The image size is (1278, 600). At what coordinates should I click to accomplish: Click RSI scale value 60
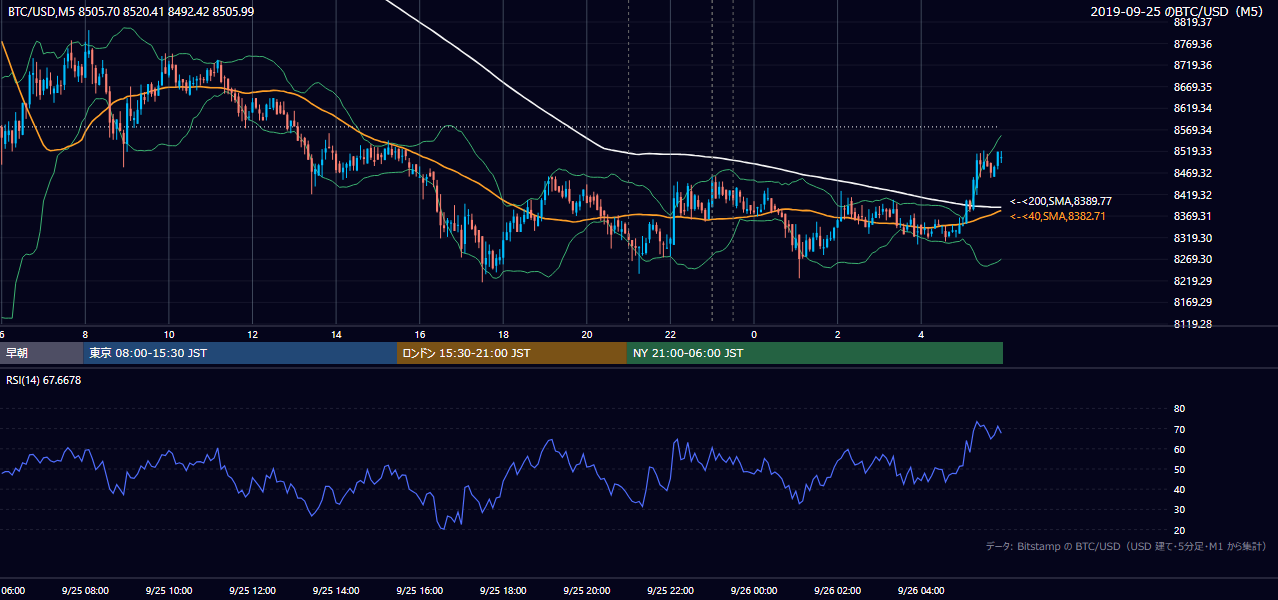[1179, 449]
